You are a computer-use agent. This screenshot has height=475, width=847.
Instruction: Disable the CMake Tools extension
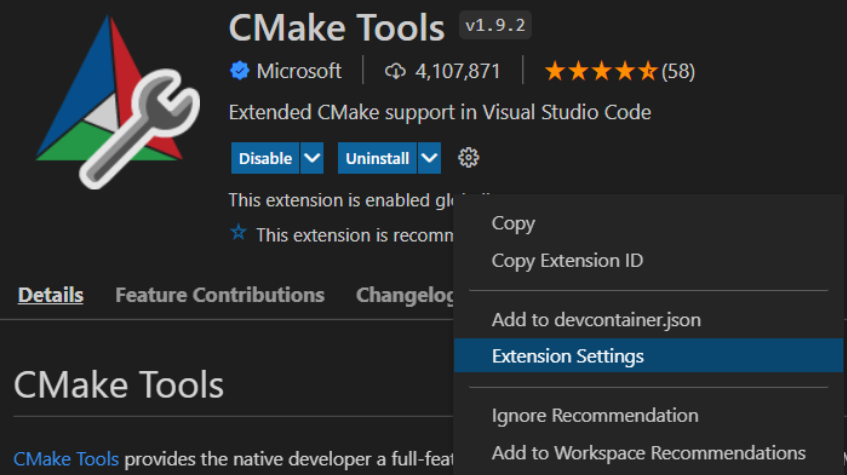click(x=265, y=158)
